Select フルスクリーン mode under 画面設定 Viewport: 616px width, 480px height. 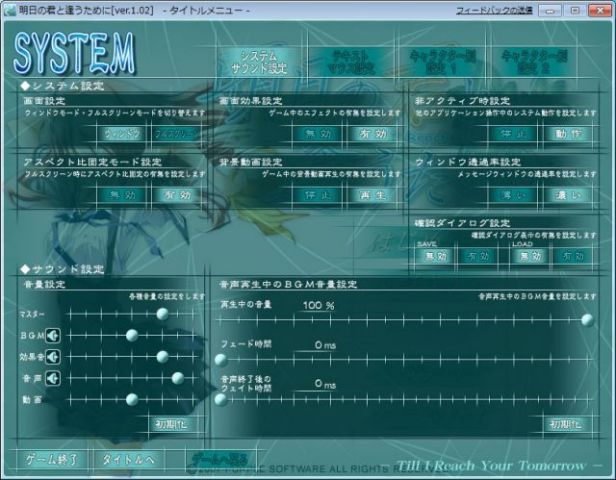click(x=175, y=133)
